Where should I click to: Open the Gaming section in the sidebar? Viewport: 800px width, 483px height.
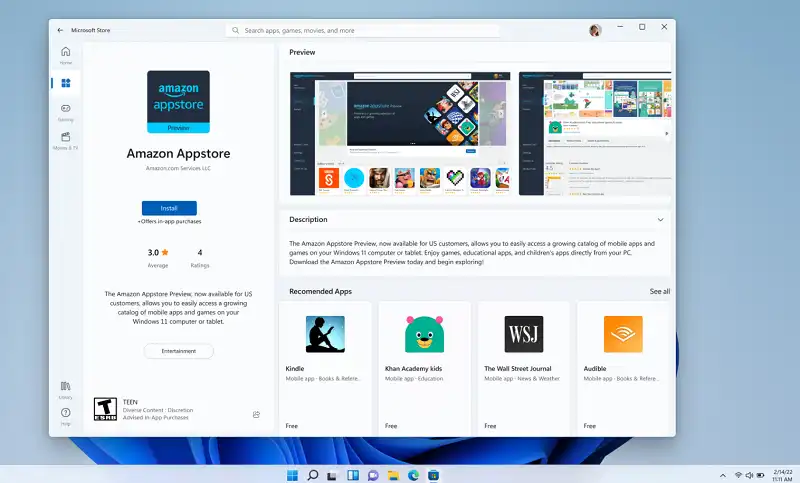(x=65, y=110)
